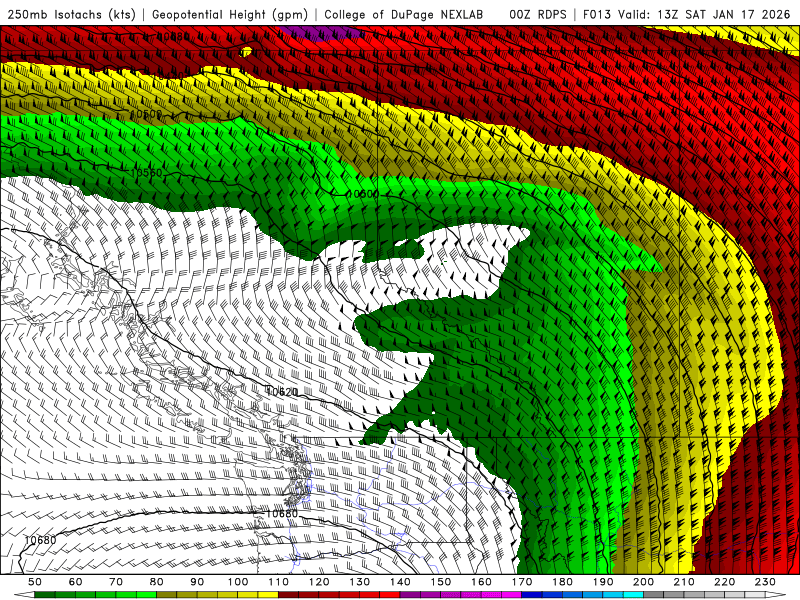Click the "00Z RDPS" model run label
This screenshot has width=800, height=600.
tap(538, 14)
